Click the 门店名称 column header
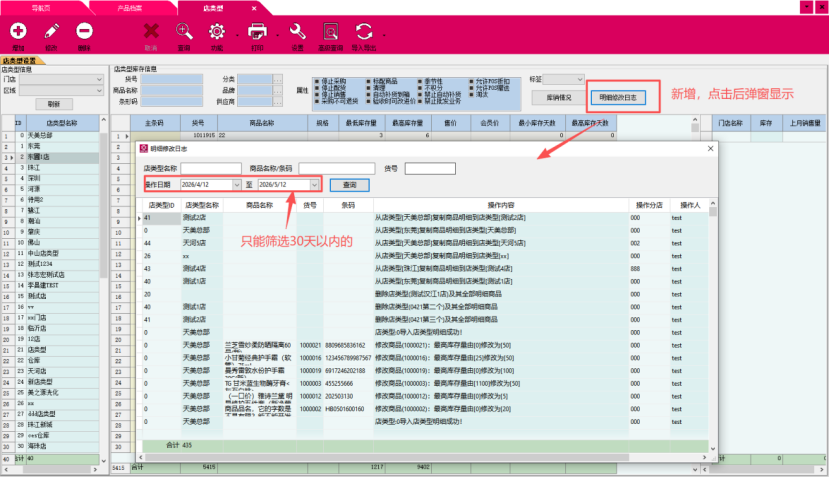The height and width of the screenshot is (477, 829). (x=731, y=123)
